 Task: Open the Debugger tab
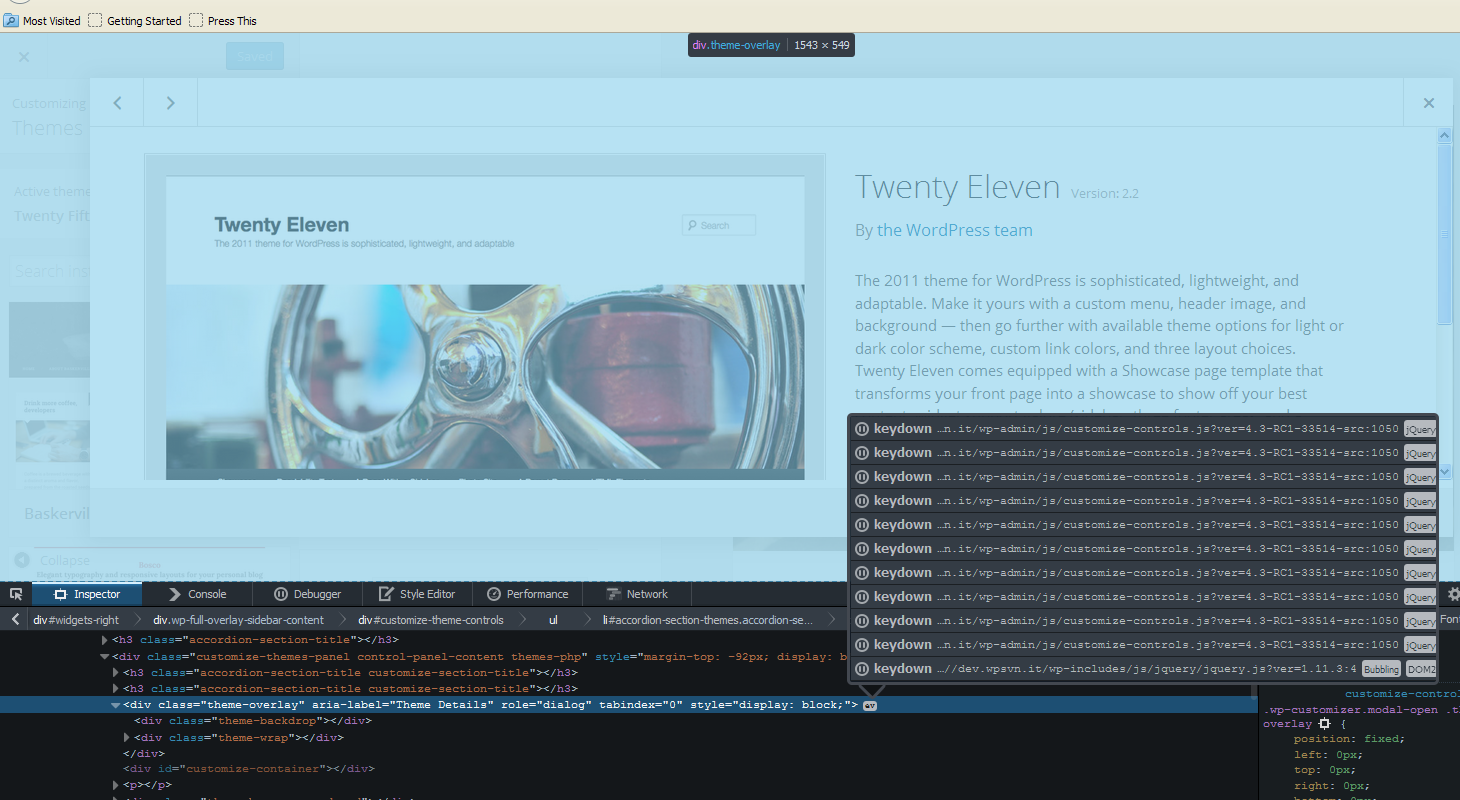pos(308,594)
